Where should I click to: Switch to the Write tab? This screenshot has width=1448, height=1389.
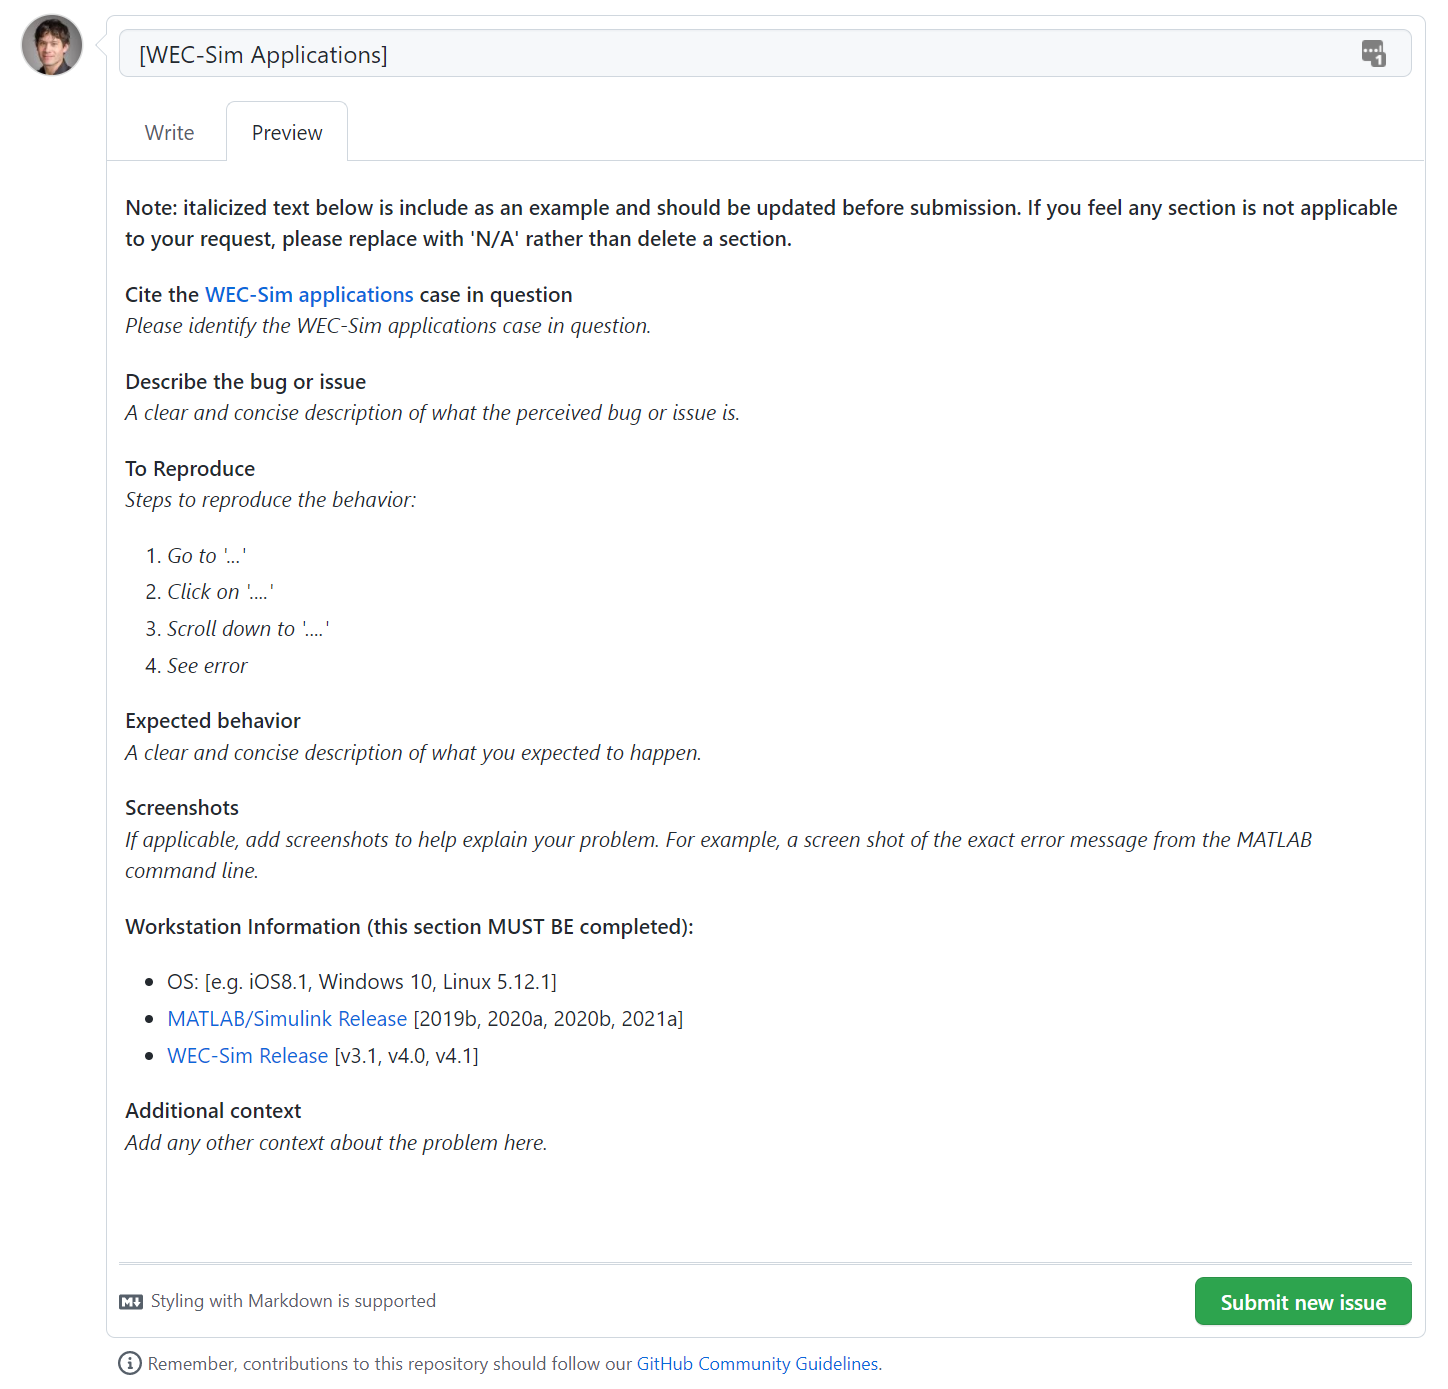(x=168, y=131)
